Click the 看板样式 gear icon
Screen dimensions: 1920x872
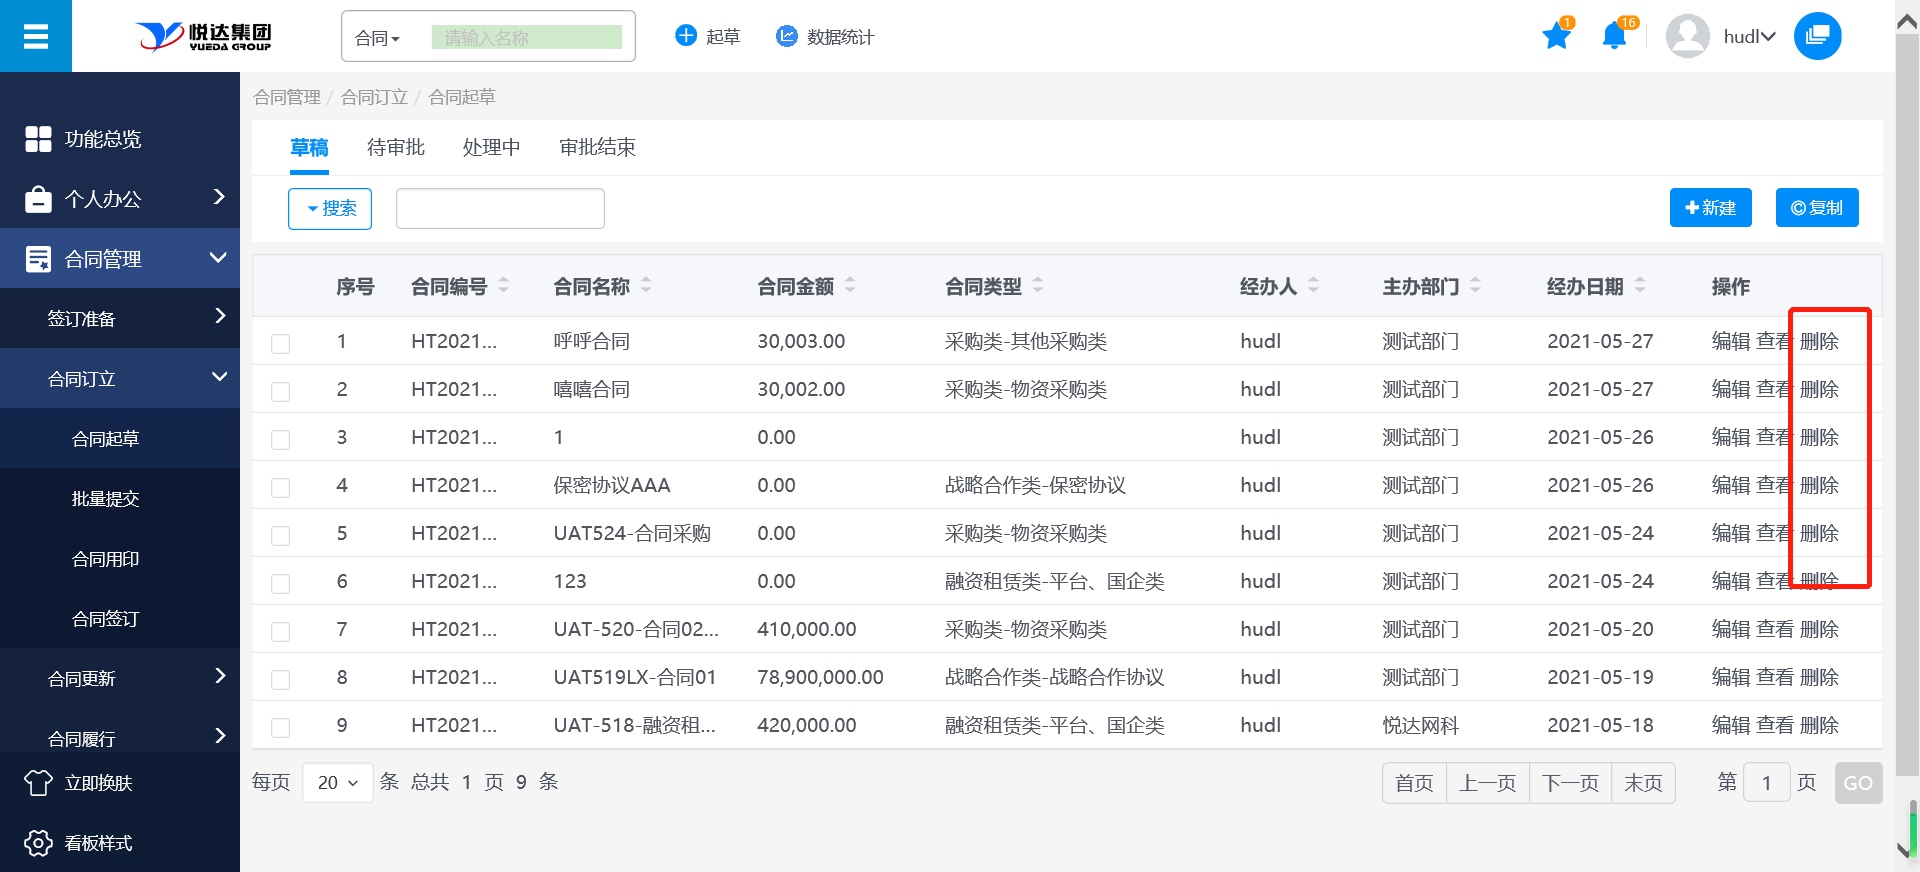(x=38, y=843)
